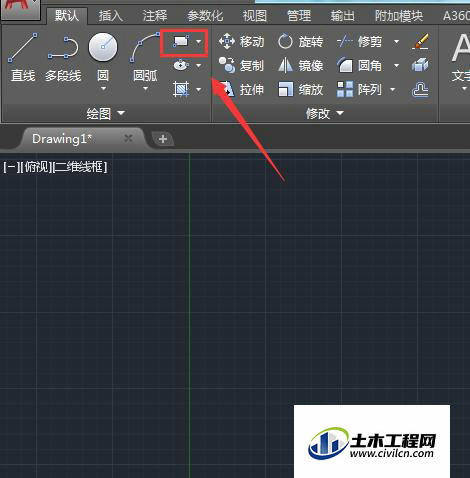
Task: Switch to the Default (默认) ribbon tab
Action: coord(67,16)
